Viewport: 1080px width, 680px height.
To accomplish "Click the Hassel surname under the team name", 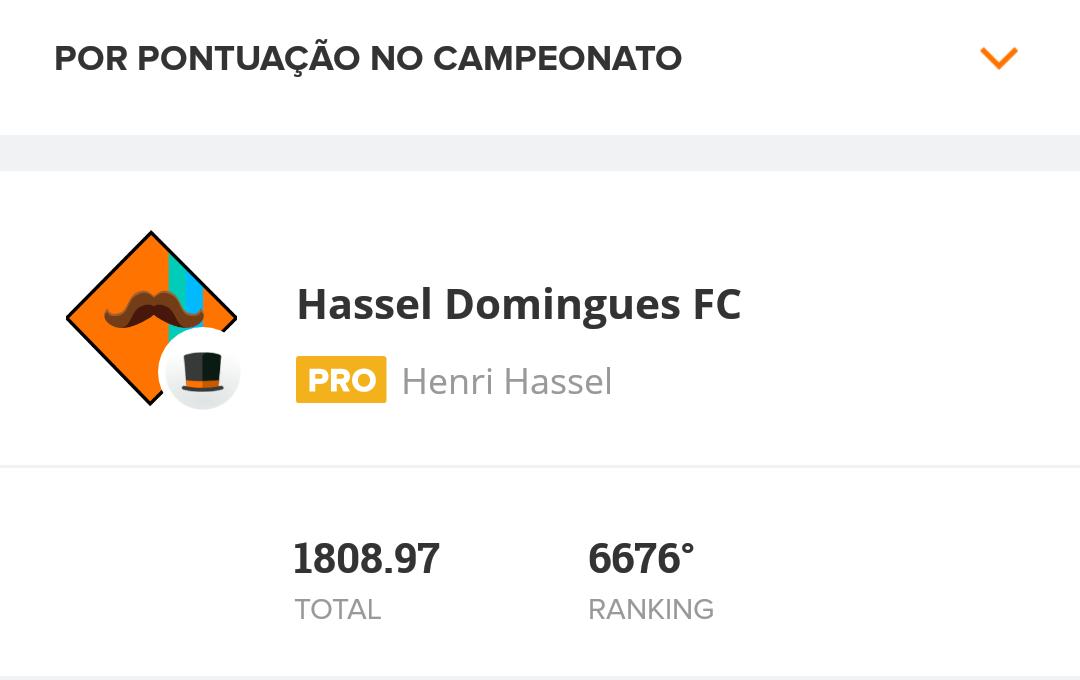I will [558, 381].
